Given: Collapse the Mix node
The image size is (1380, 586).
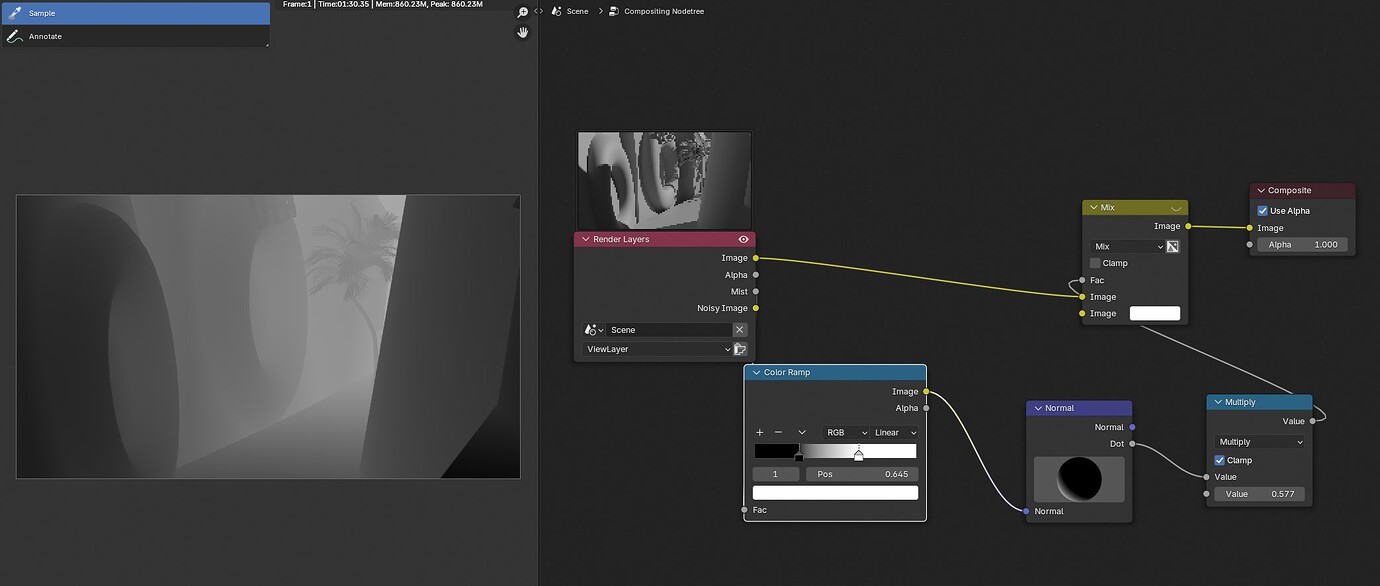Looking at the screenshot, I should 1093,208.
